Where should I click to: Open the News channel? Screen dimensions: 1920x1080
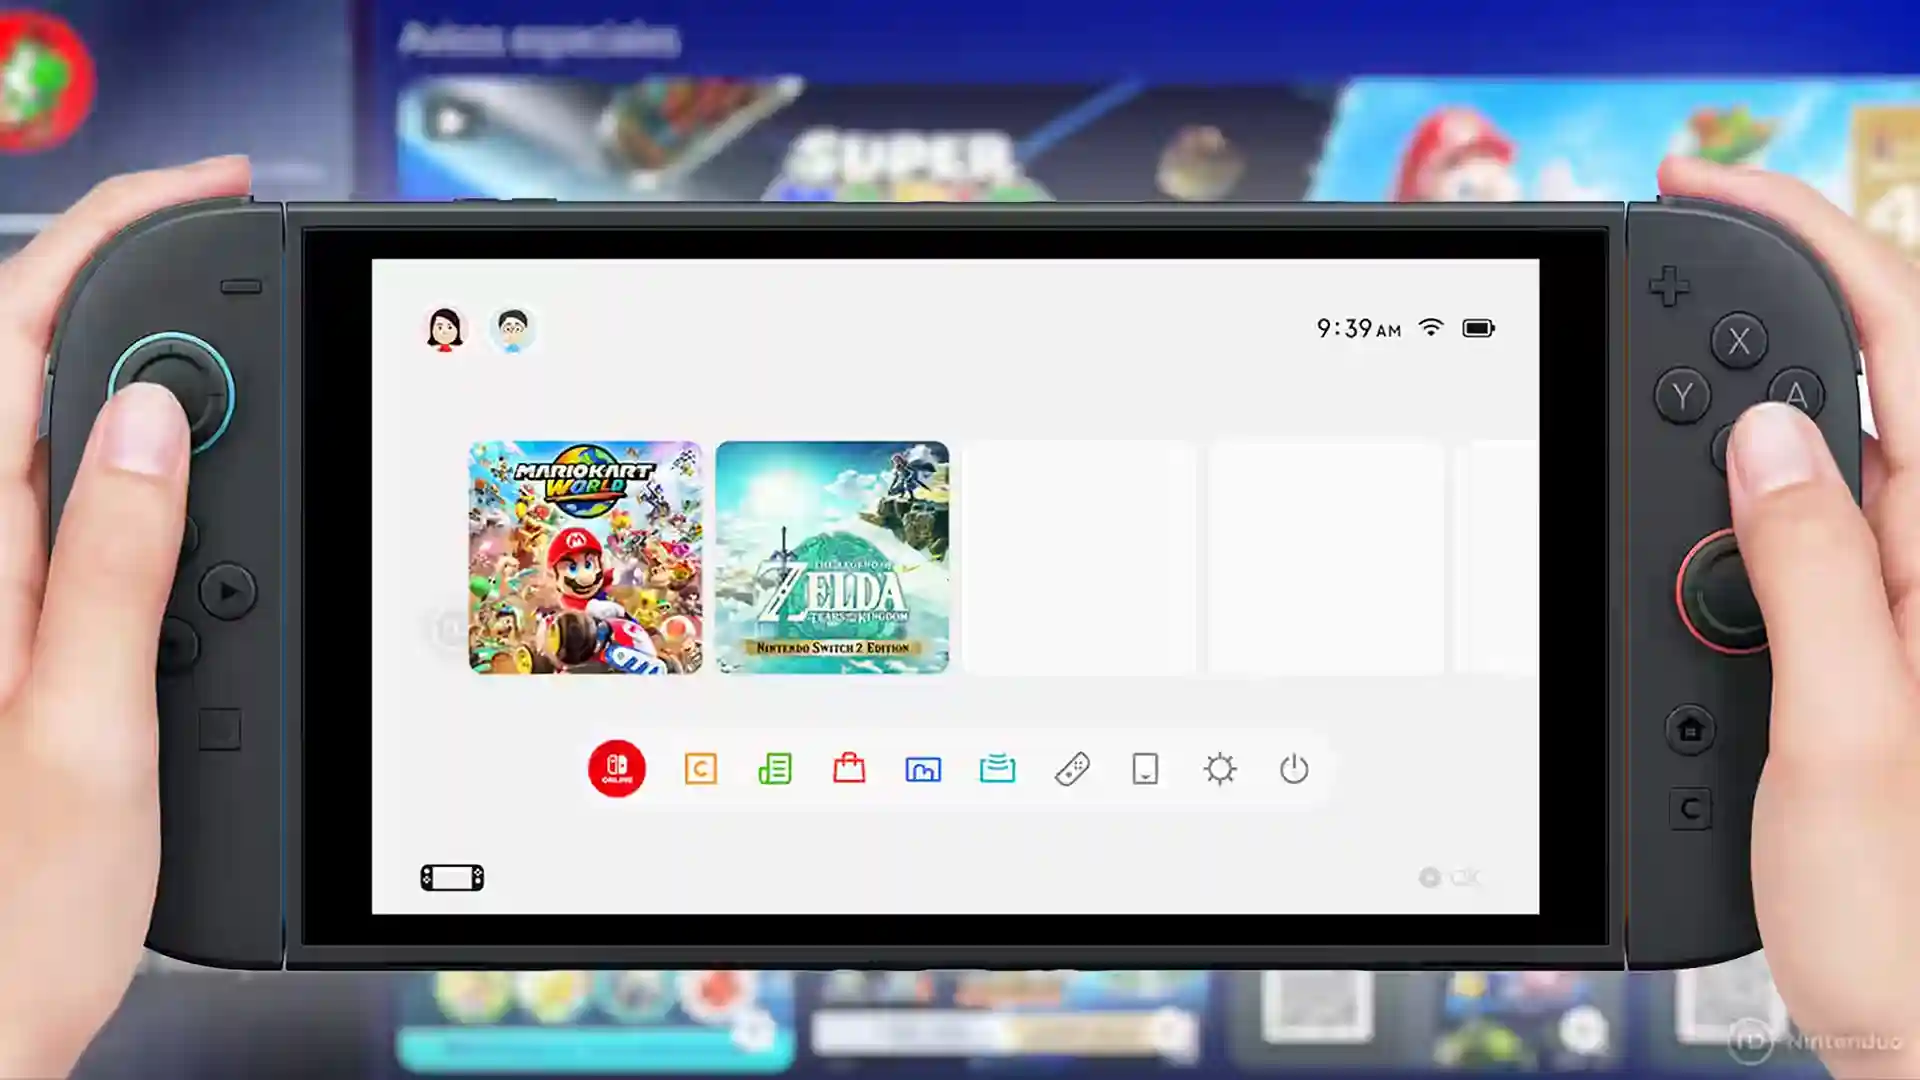(775, 768)
